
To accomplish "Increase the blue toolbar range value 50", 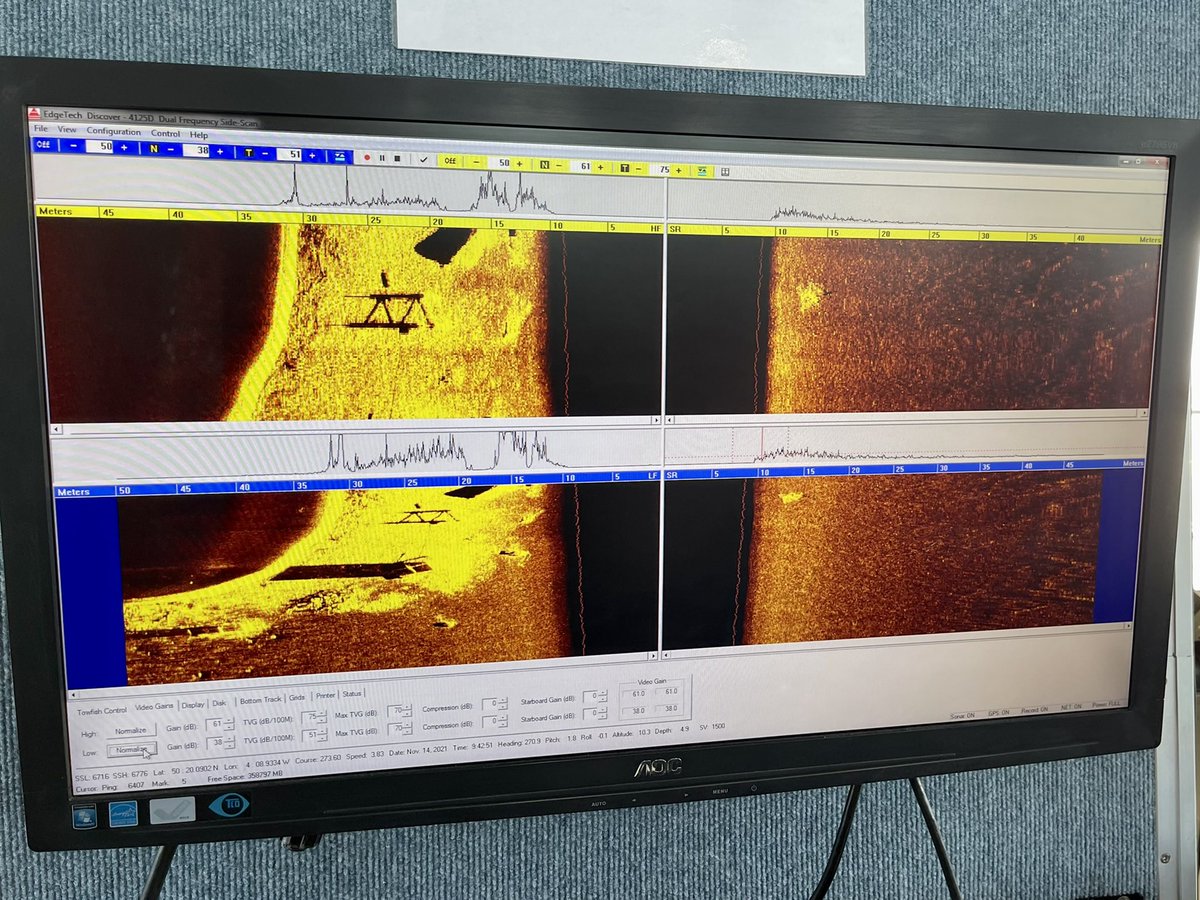I will (x=124, y=148).
